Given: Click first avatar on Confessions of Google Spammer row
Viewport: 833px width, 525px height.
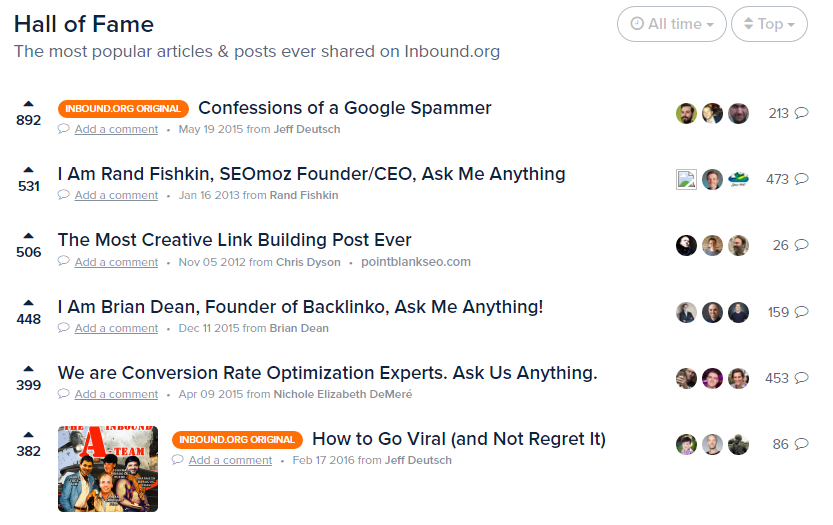Looking at the screenshot, I should tap(686, 113).
